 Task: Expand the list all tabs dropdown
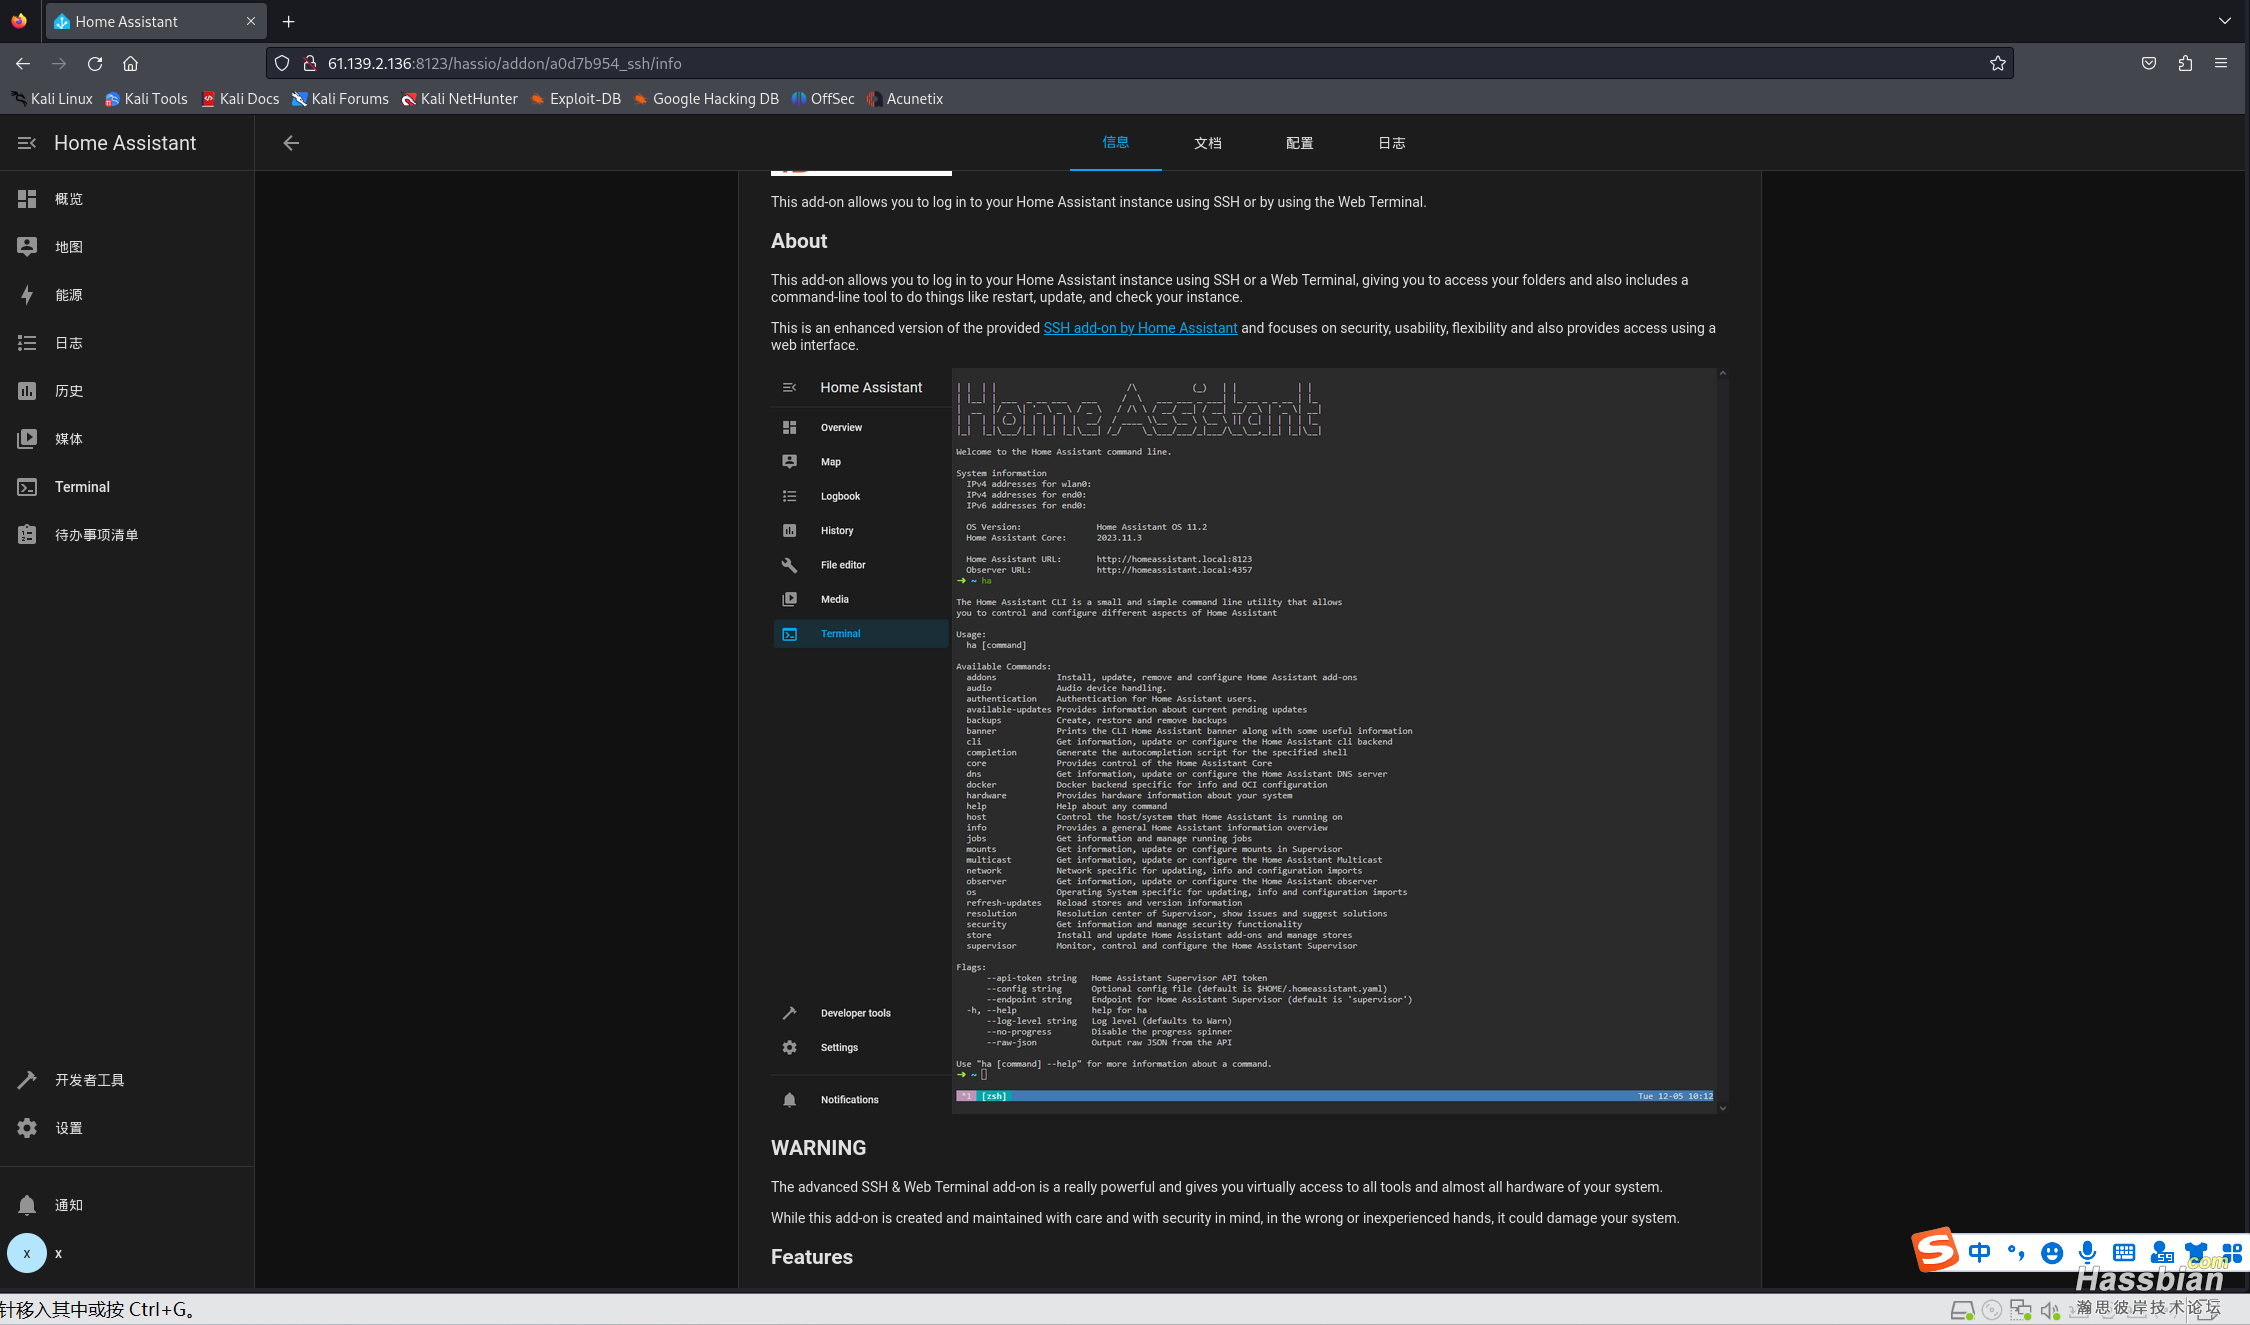pos(2225,21)
